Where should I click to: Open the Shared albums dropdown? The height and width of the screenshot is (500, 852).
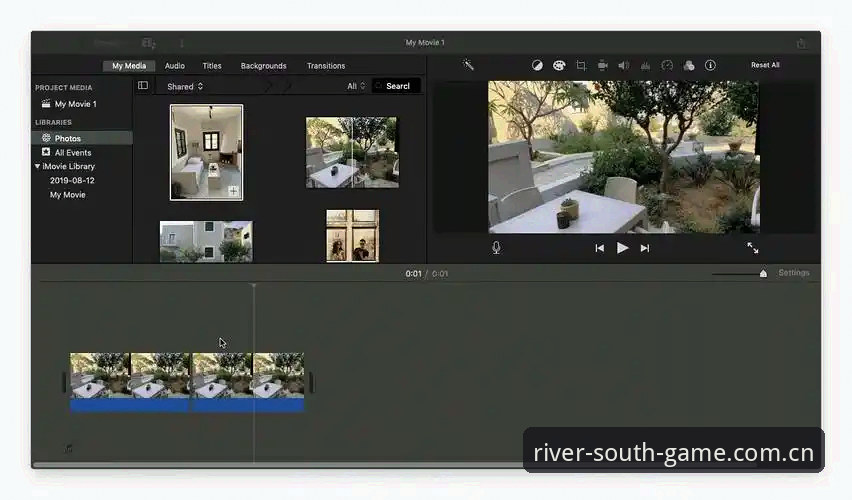(185, 86)
